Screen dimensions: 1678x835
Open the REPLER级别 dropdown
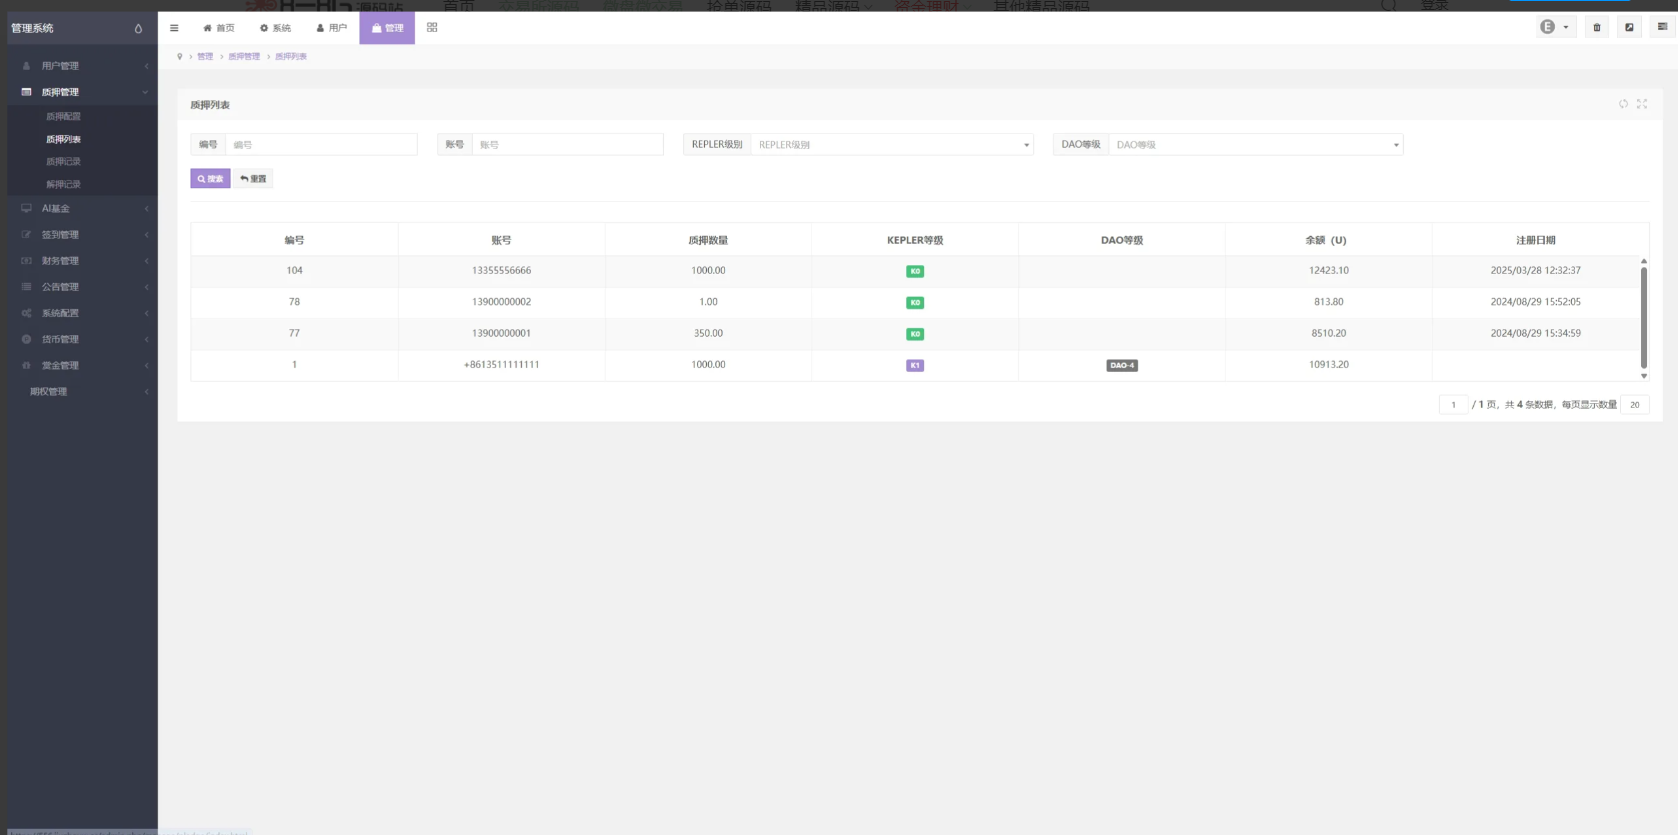pos(891,145)
